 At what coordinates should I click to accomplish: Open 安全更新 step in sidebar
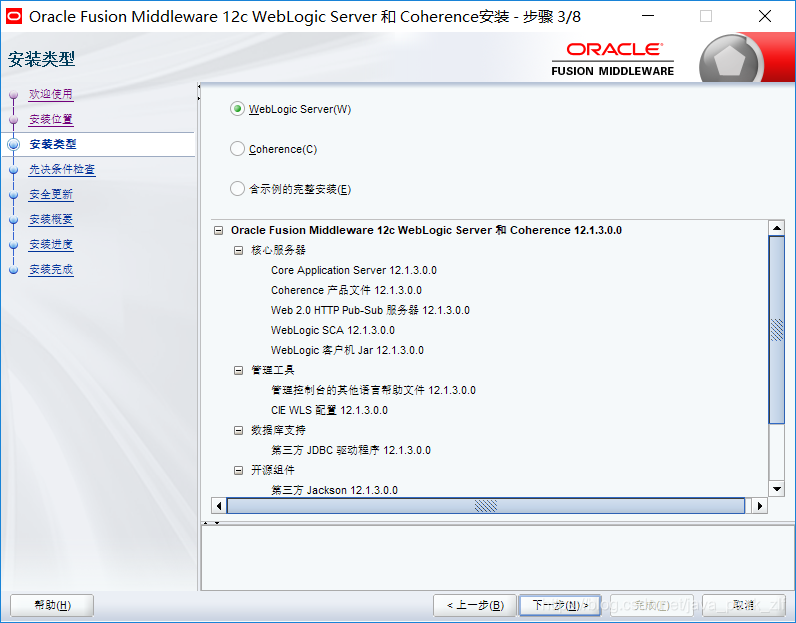[51, 194]
